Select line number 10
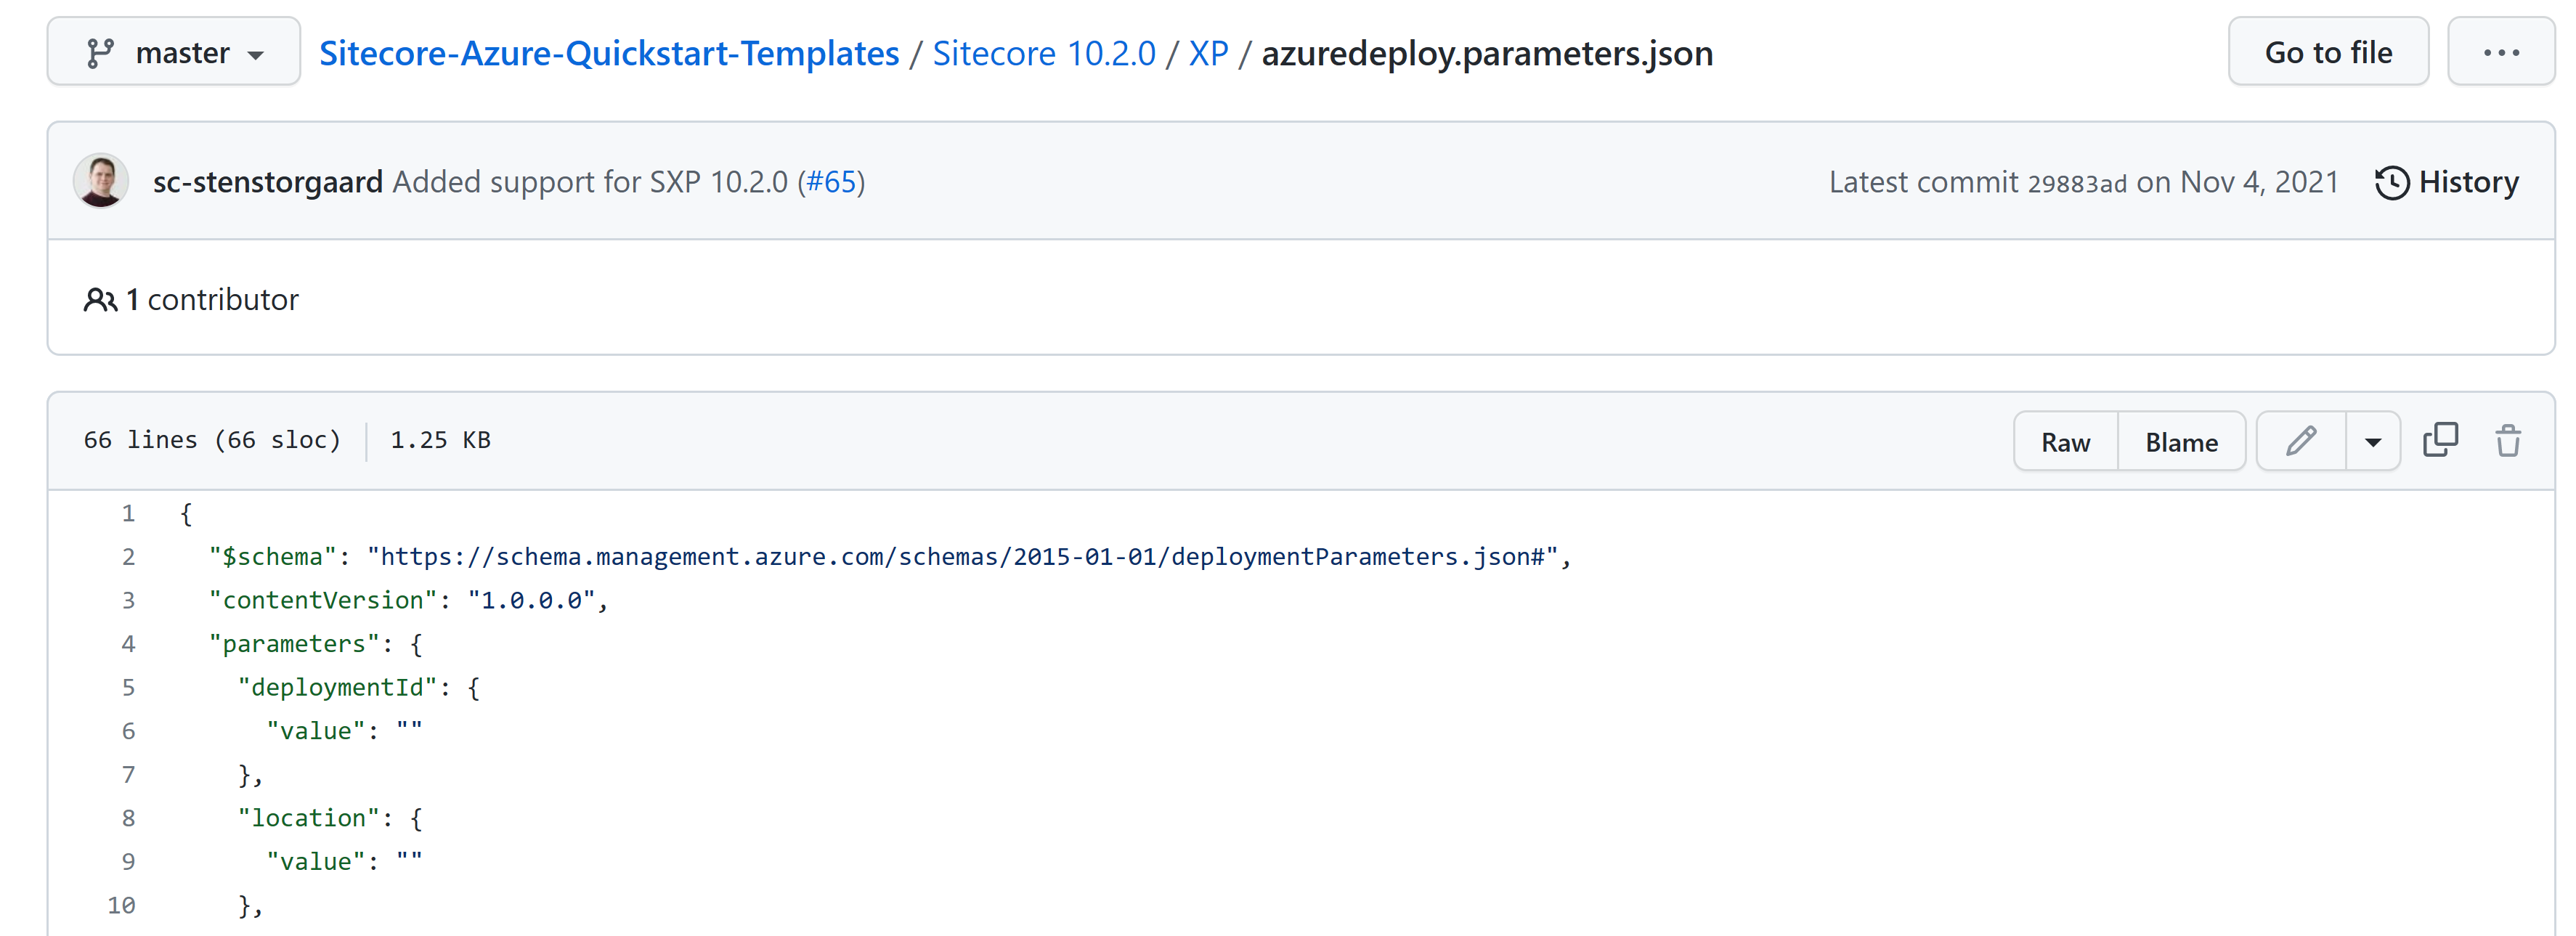Screen dimensions: 2576x936 [x=121, y=905]
